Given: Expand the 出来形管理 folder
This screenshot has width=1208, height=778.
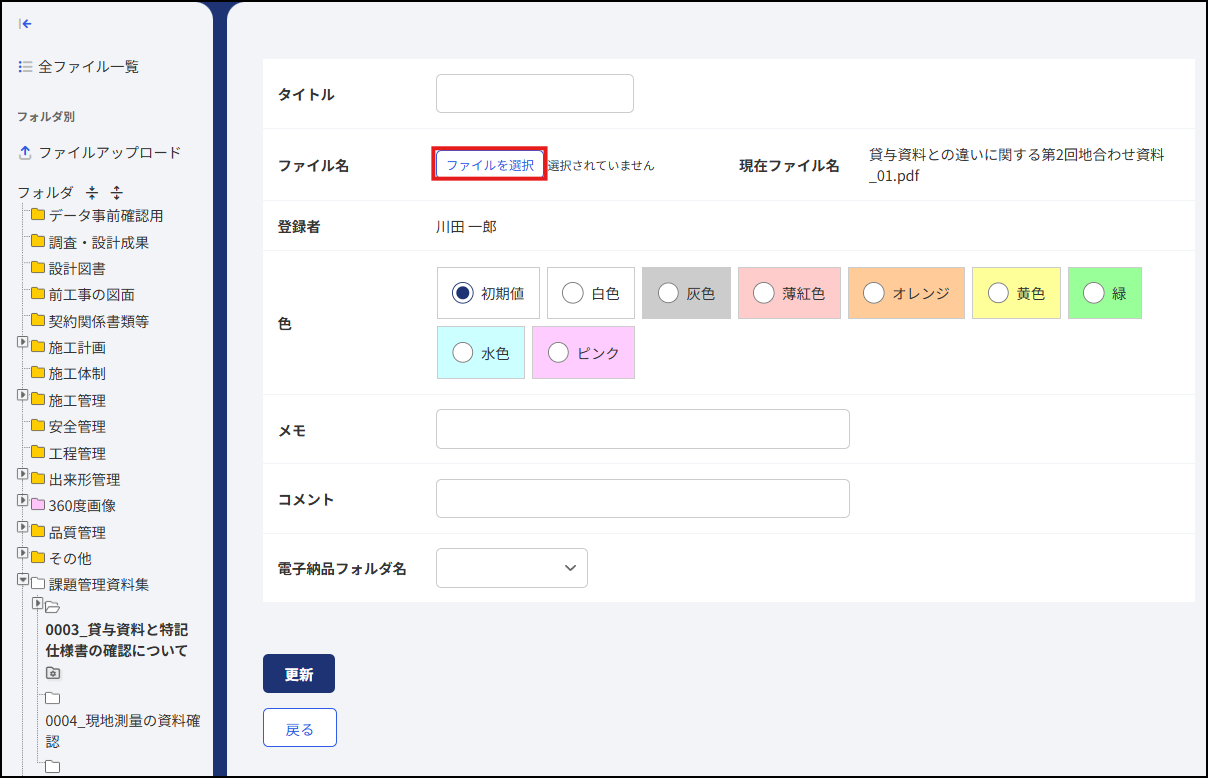Looking at the screenshot, I should click(23, 474).
